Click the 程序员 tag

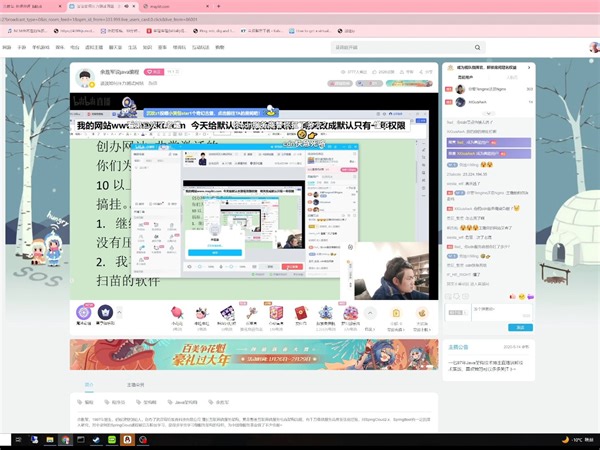pos(115,402)
